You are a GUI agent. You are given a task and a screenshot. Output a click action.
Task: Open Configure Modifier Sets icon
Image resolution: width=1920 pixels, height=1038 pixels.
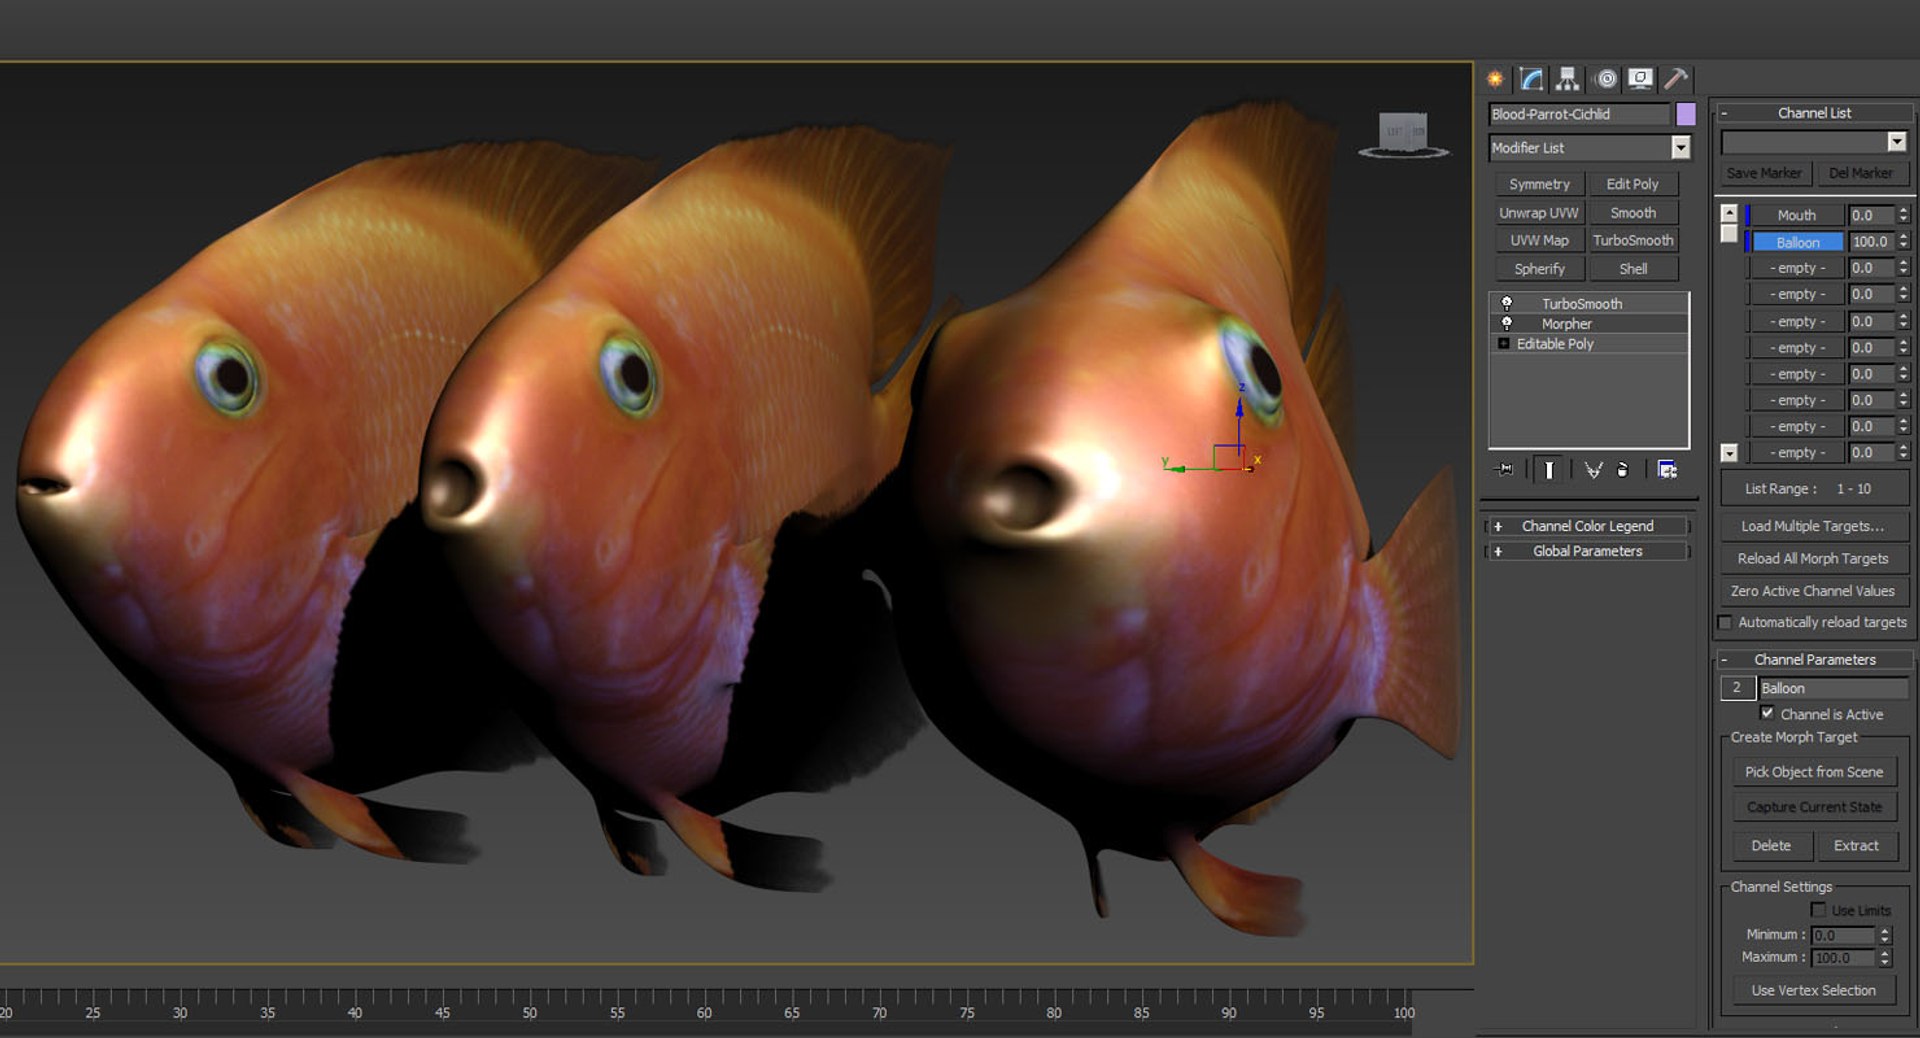pos(1667,469)
